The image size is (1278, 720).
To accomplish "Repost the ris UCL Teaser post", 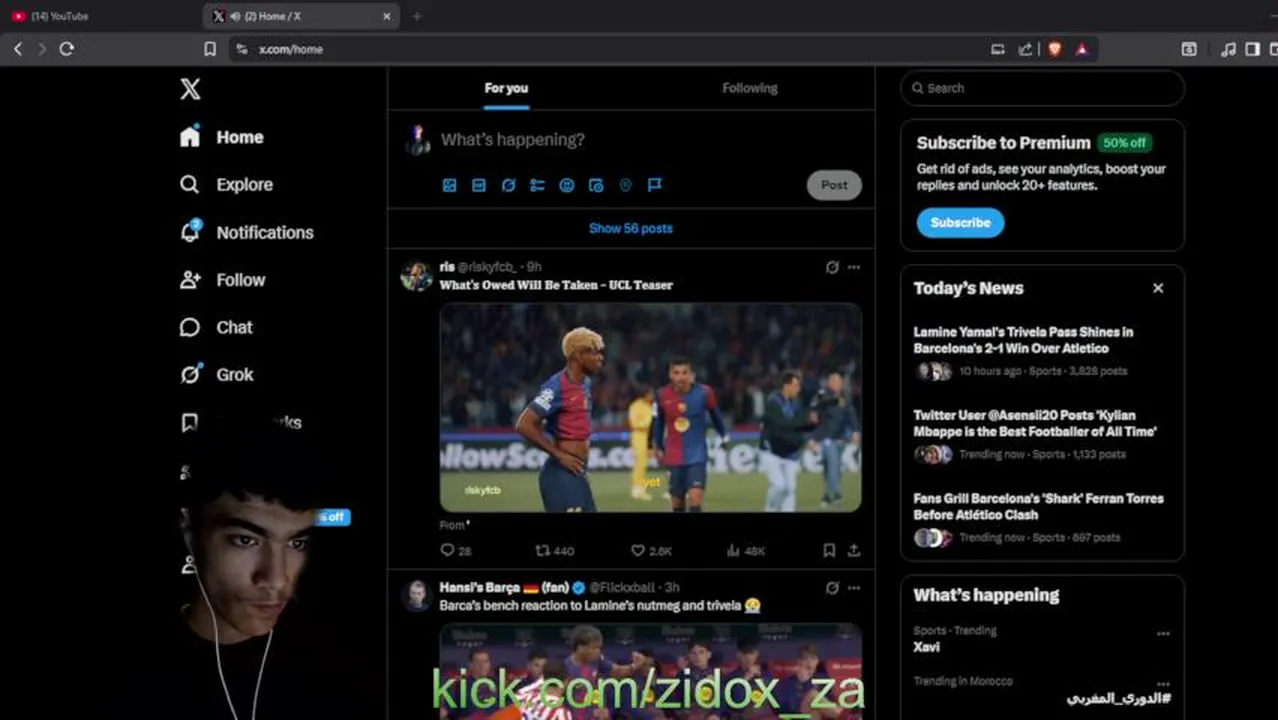I will point(554,550).
